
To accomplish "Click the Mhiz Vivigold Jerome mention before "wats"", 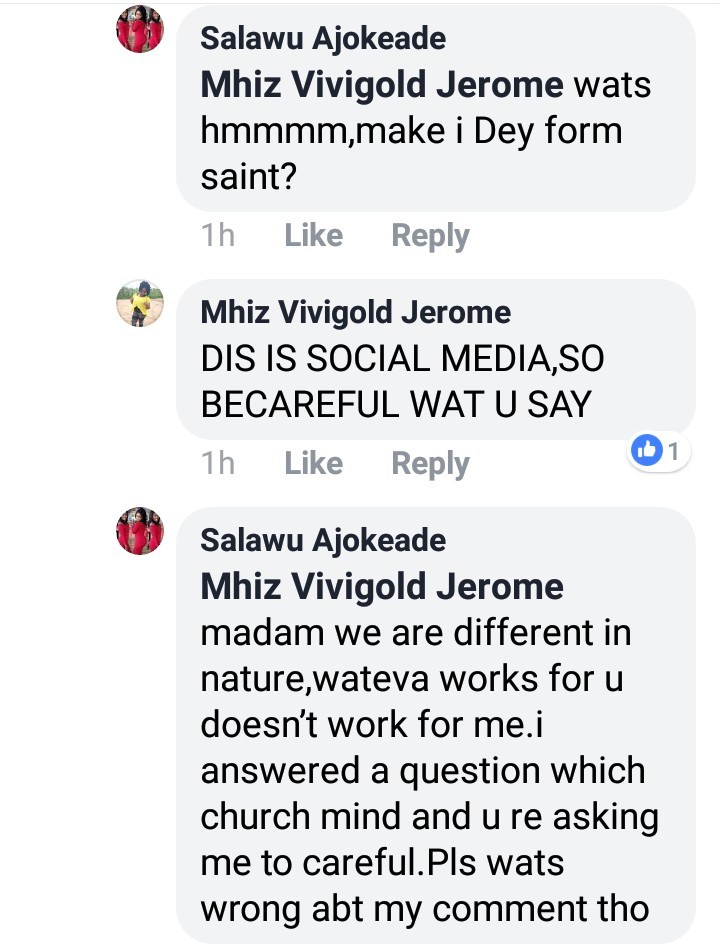I will click(382, 85).
